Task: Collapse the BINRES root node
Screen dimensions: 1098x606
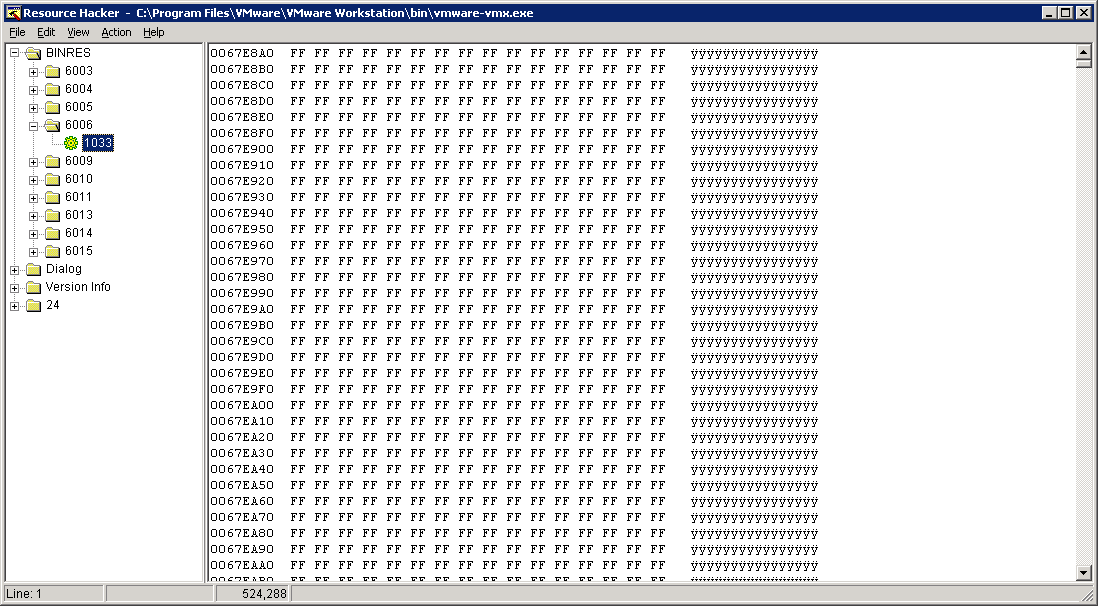Action: (x=14, y=53)
